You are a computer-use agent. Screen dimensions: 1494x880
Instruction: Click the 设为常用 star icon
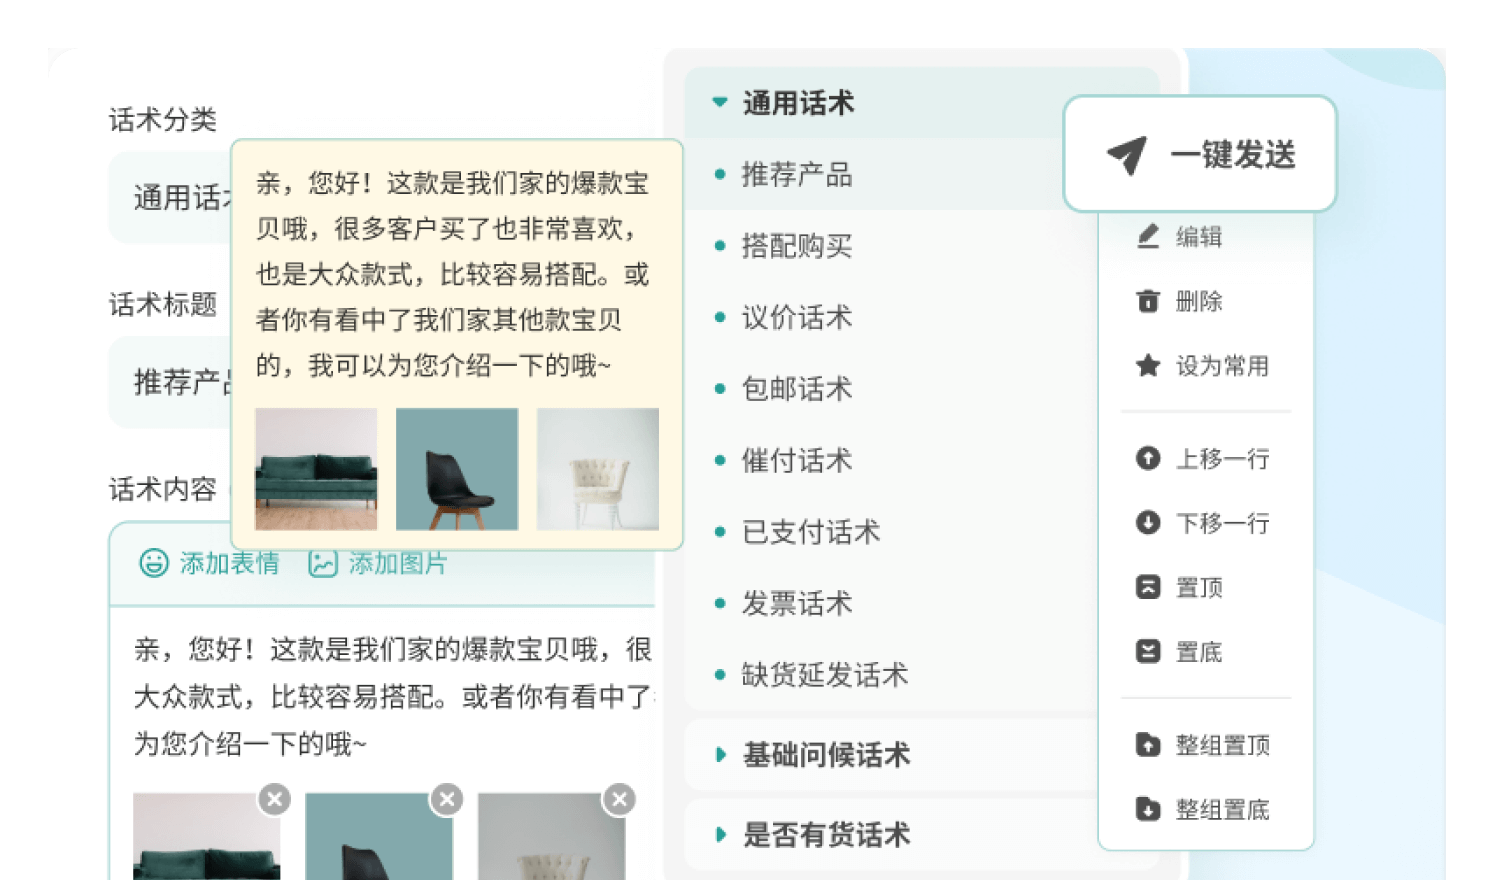point(1148,366)
